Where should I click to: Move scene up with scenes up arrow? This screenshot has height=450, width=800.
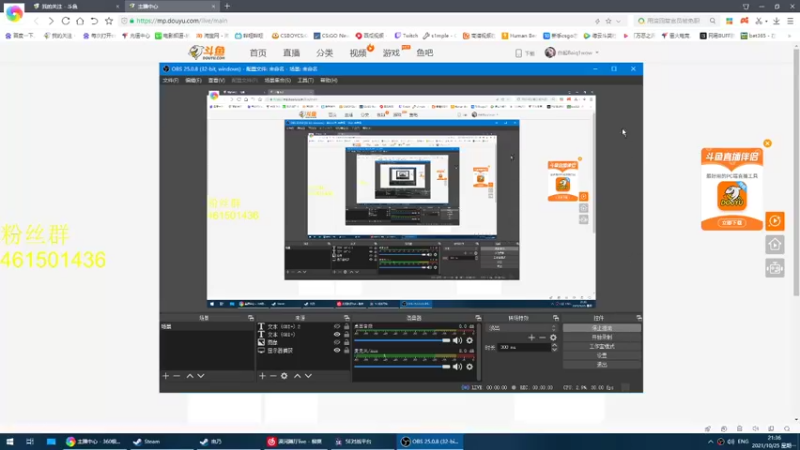click(190, 376)
